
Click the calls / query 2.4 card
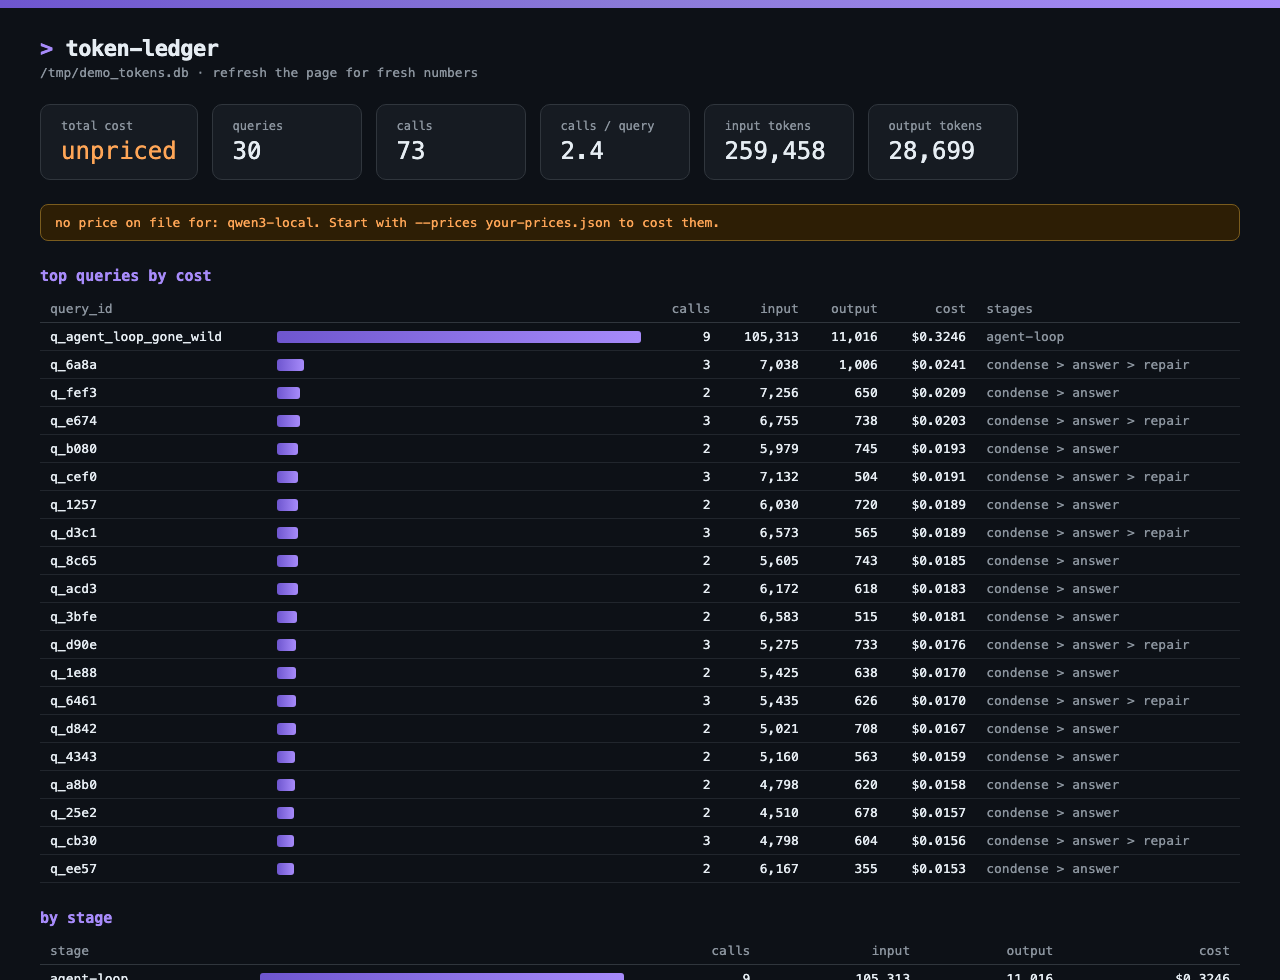pyautogui.click(x=615, y=142)
